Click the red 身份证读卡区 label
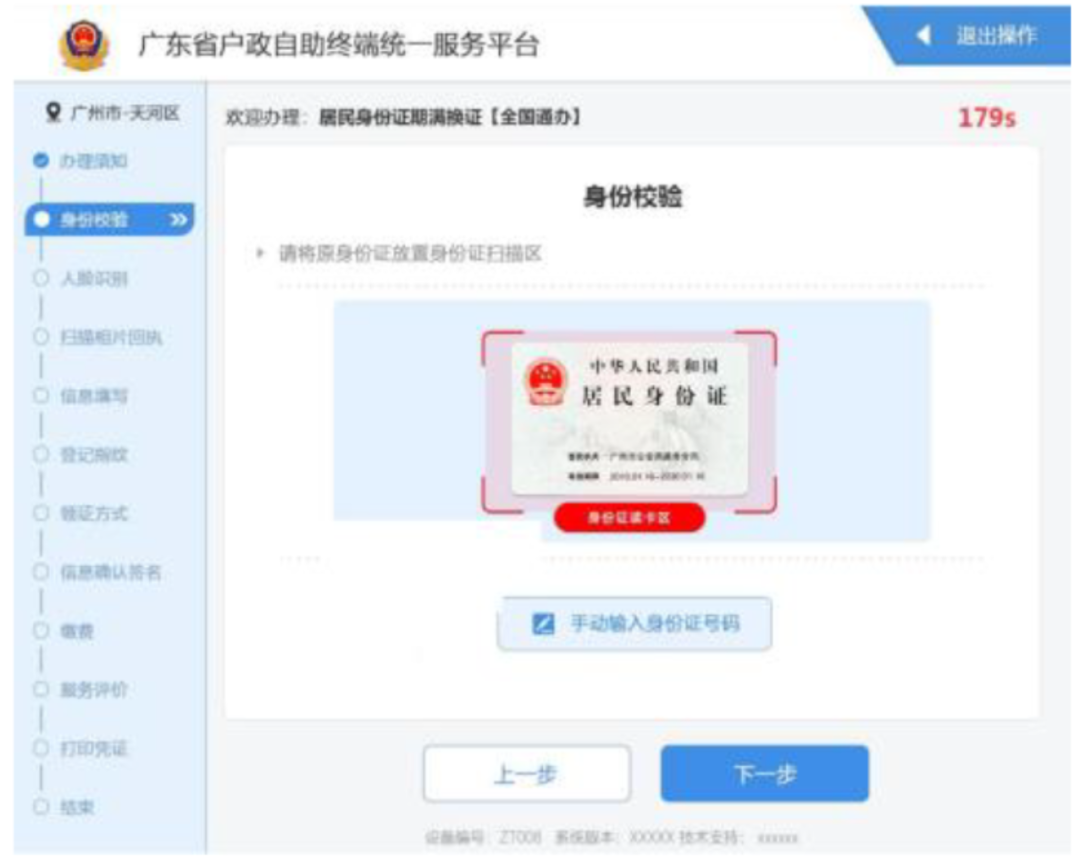1080x860 pixels. click(629, 517)
